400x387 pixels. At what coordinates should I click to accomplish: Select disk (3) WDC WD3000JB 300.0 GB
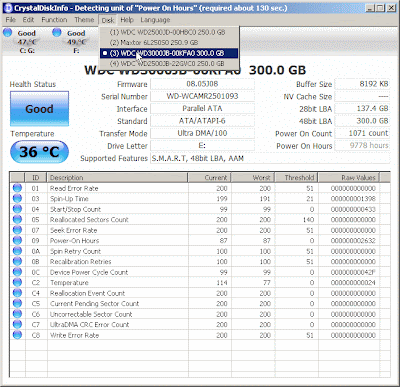(169, 53)
